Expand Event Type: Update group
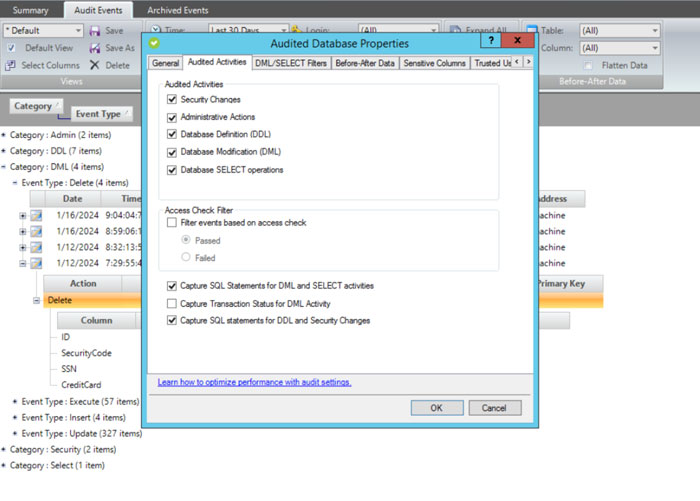This screenshot has height=501, width=700. click(15, 433)
